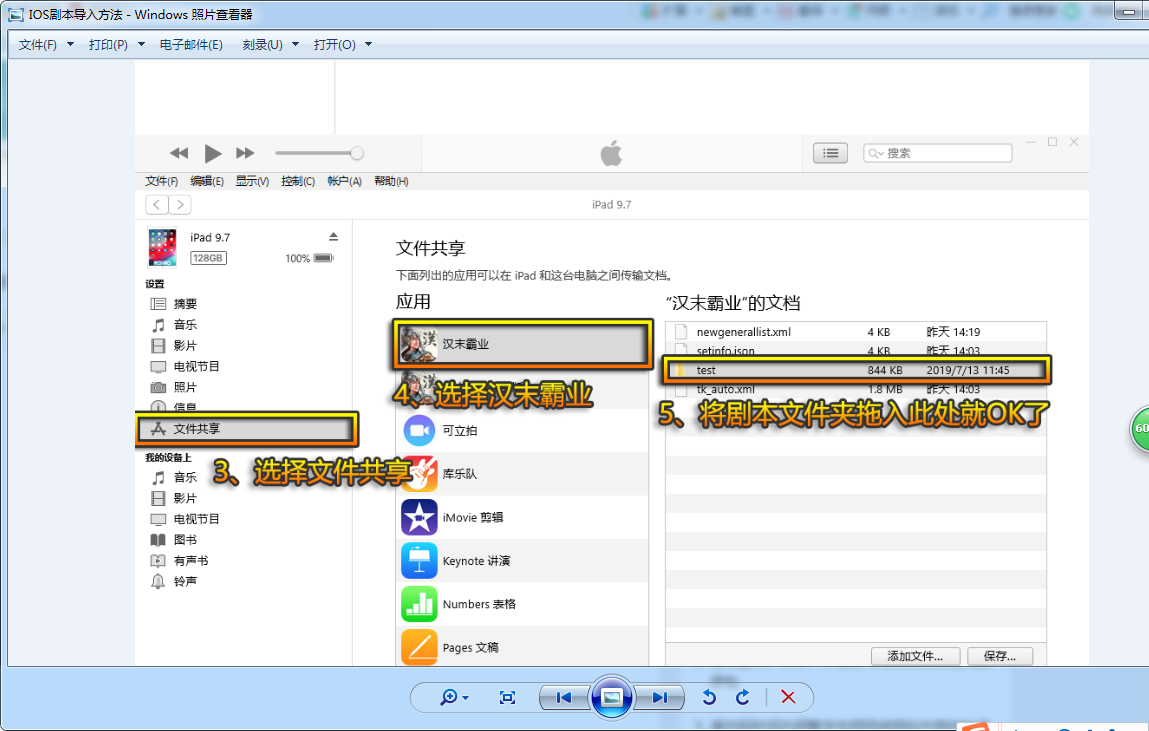Select the 可立拍 app icon
Viewport: 1149px width, 731px height.
click(x=419, y=431)
